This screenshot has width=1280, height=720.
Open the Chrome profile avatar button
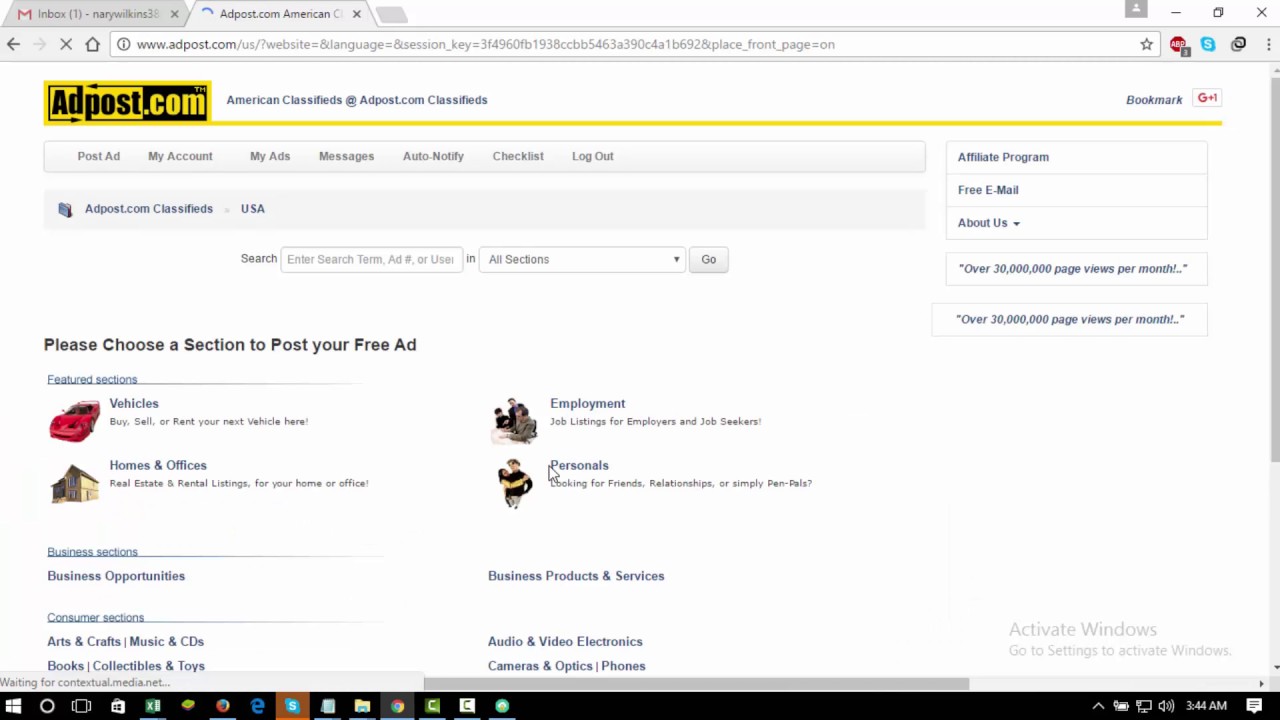[x=1136, y=9]
